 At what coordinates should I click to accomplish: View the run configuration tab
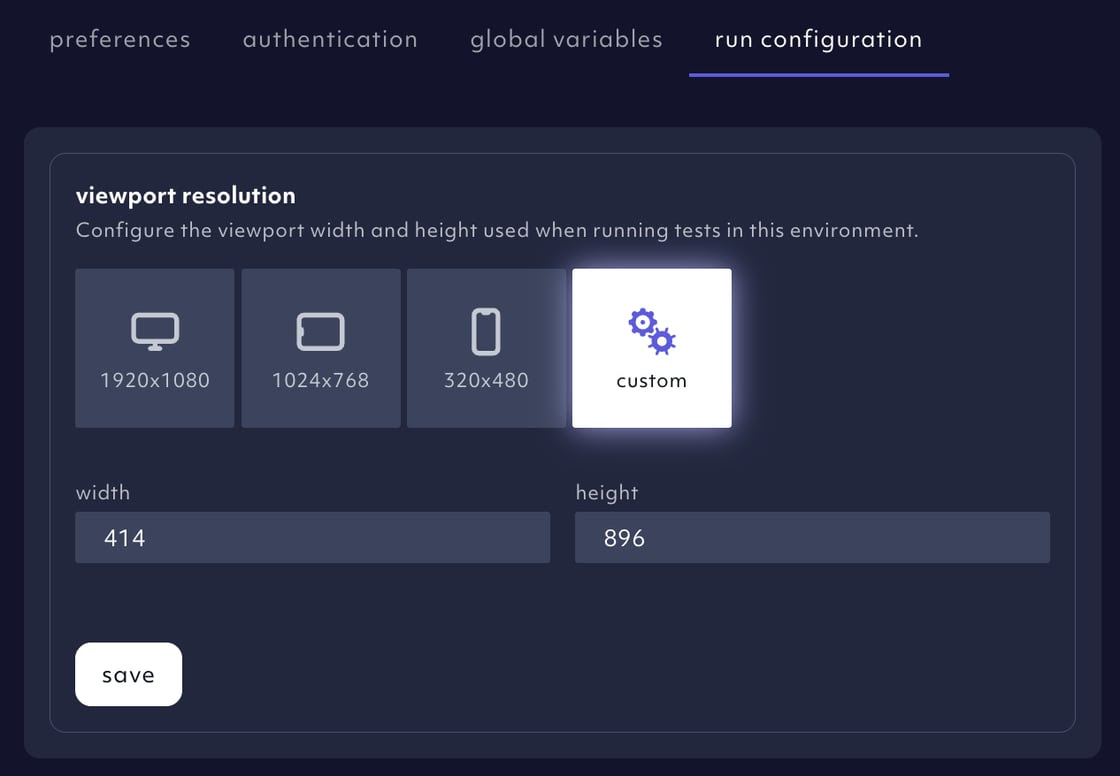point(817,39)
